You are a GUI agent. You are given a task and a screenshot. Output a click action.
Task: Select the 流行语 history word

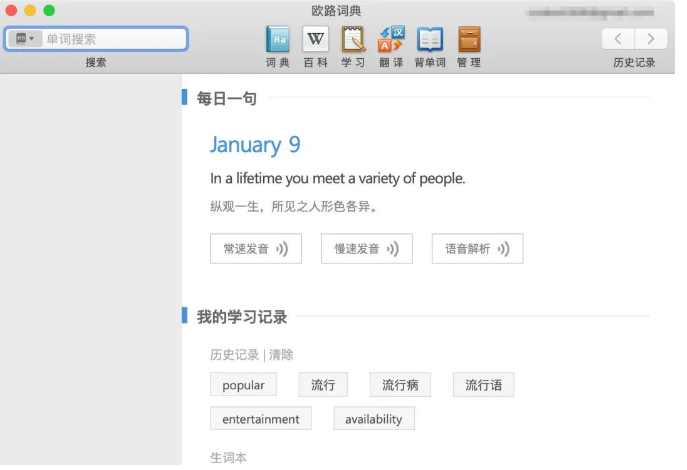[483, 385]
